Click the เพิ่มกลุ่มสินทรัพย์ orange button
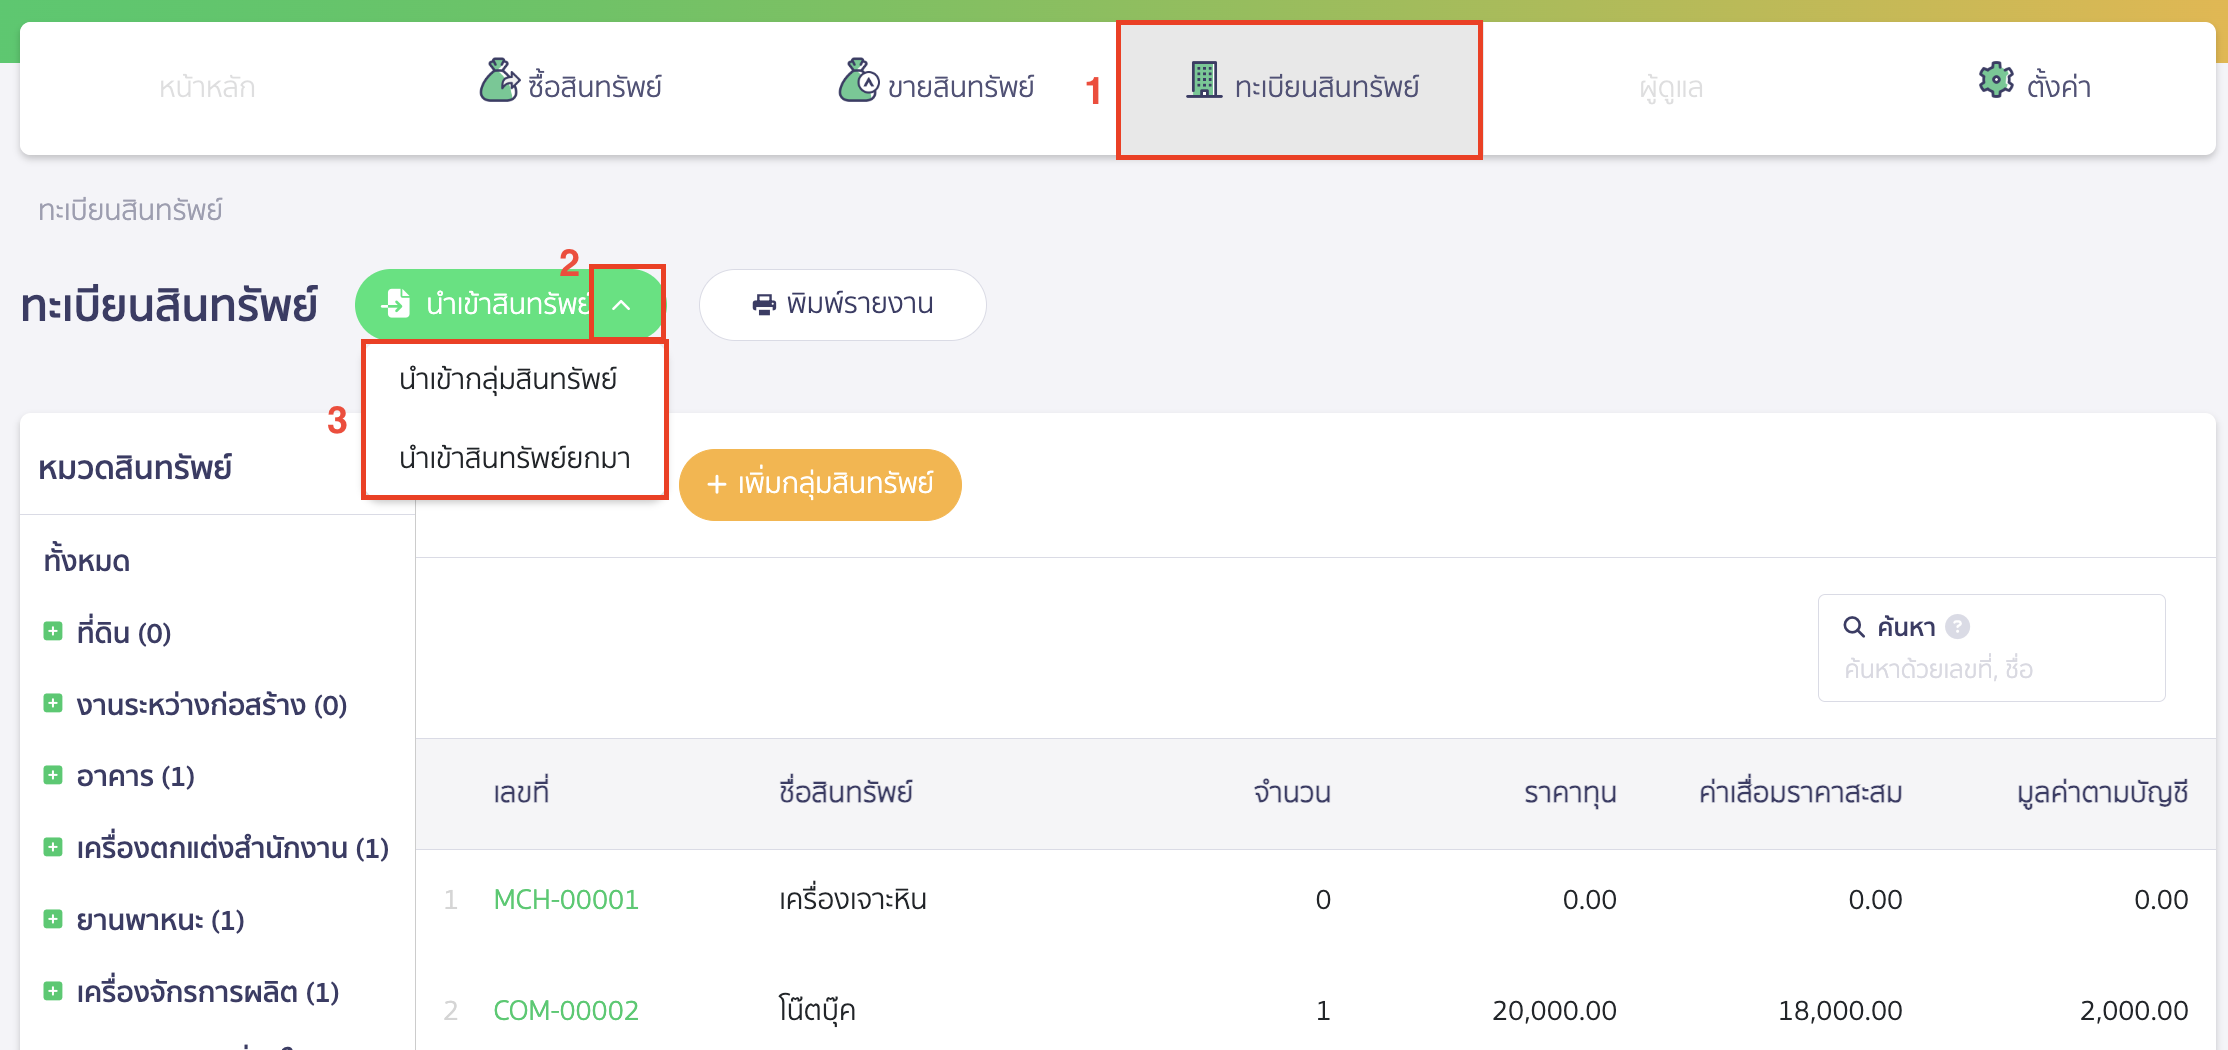The height and width of the screenshot is (1050, 2228). click(x=820, y=484)
